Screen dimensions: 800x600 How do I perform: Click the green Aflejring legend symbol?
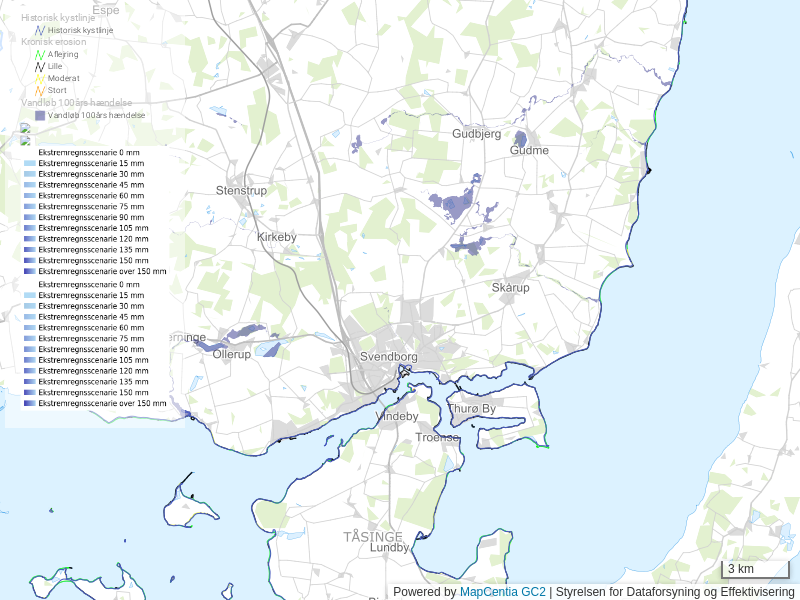pyautogui.click(x=40, y=55)
